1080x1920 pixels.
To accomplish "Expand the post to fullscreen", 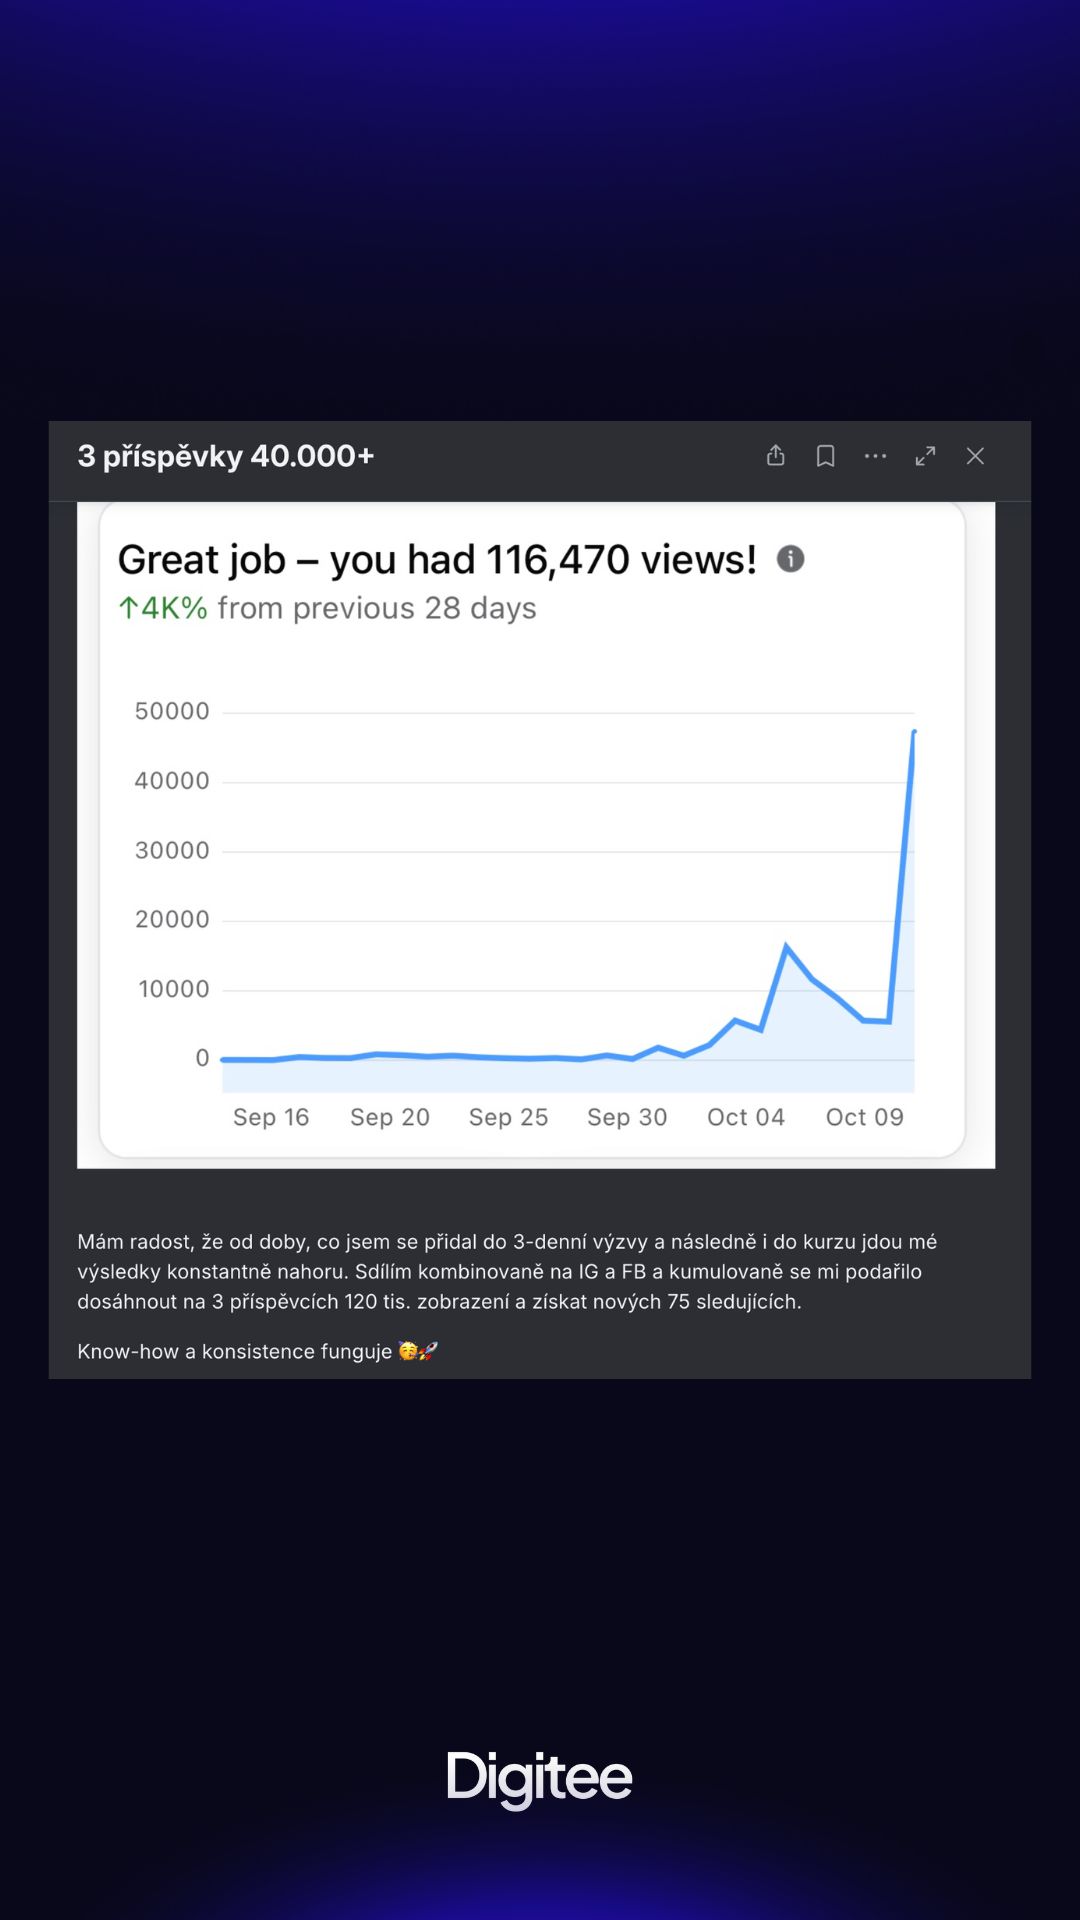I will (926, 456).
